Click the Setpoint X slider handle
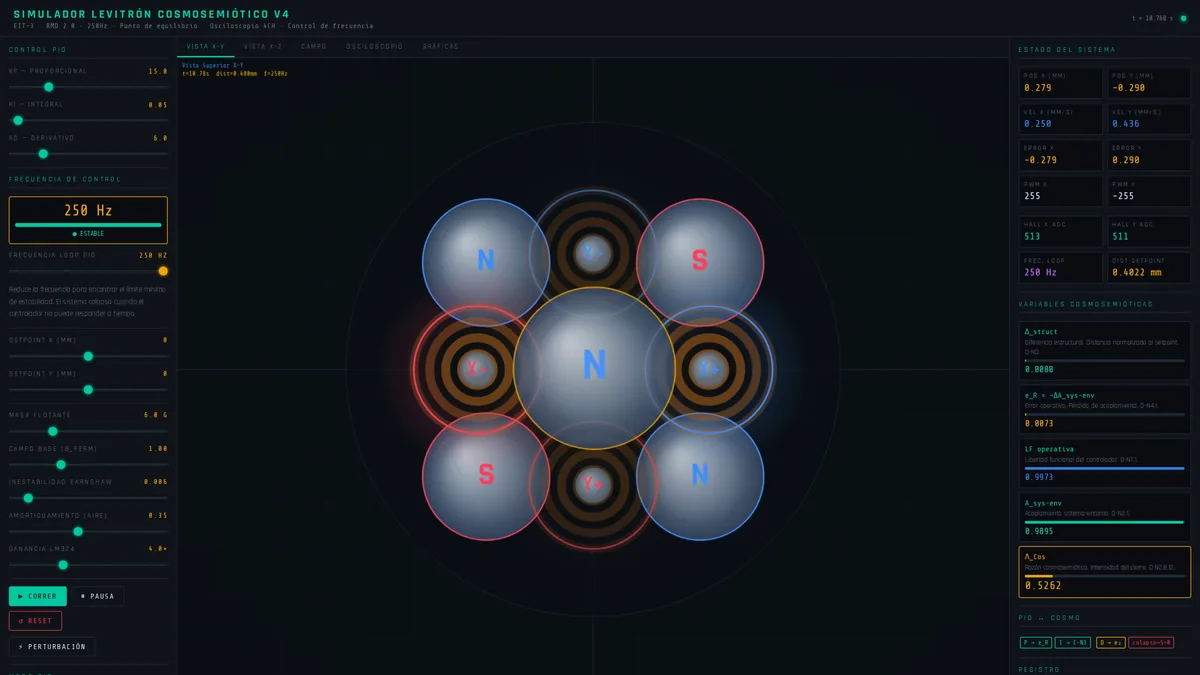This screenshot has width=1200, height=675. [x=88, y=356]
